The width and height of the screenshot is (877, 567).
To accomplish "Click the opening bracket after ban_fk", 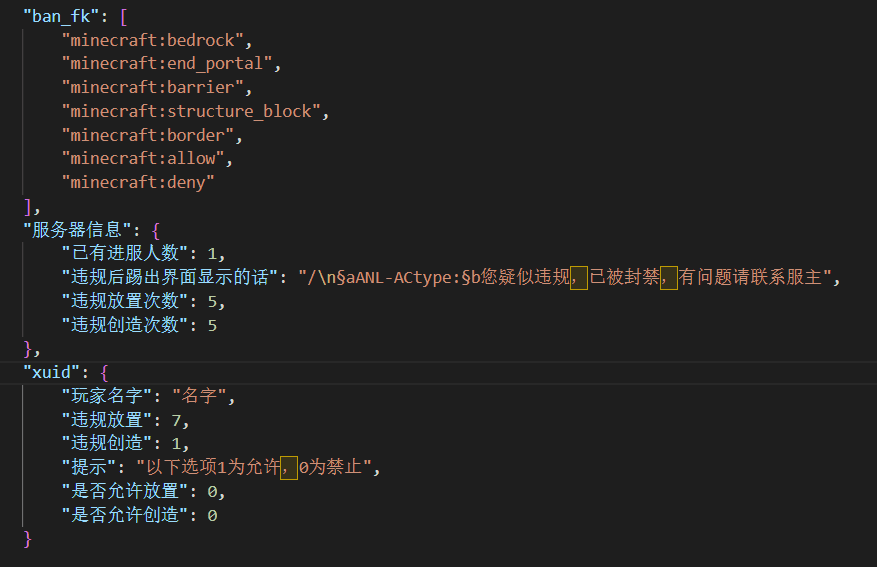I will [x=124, y=17].
